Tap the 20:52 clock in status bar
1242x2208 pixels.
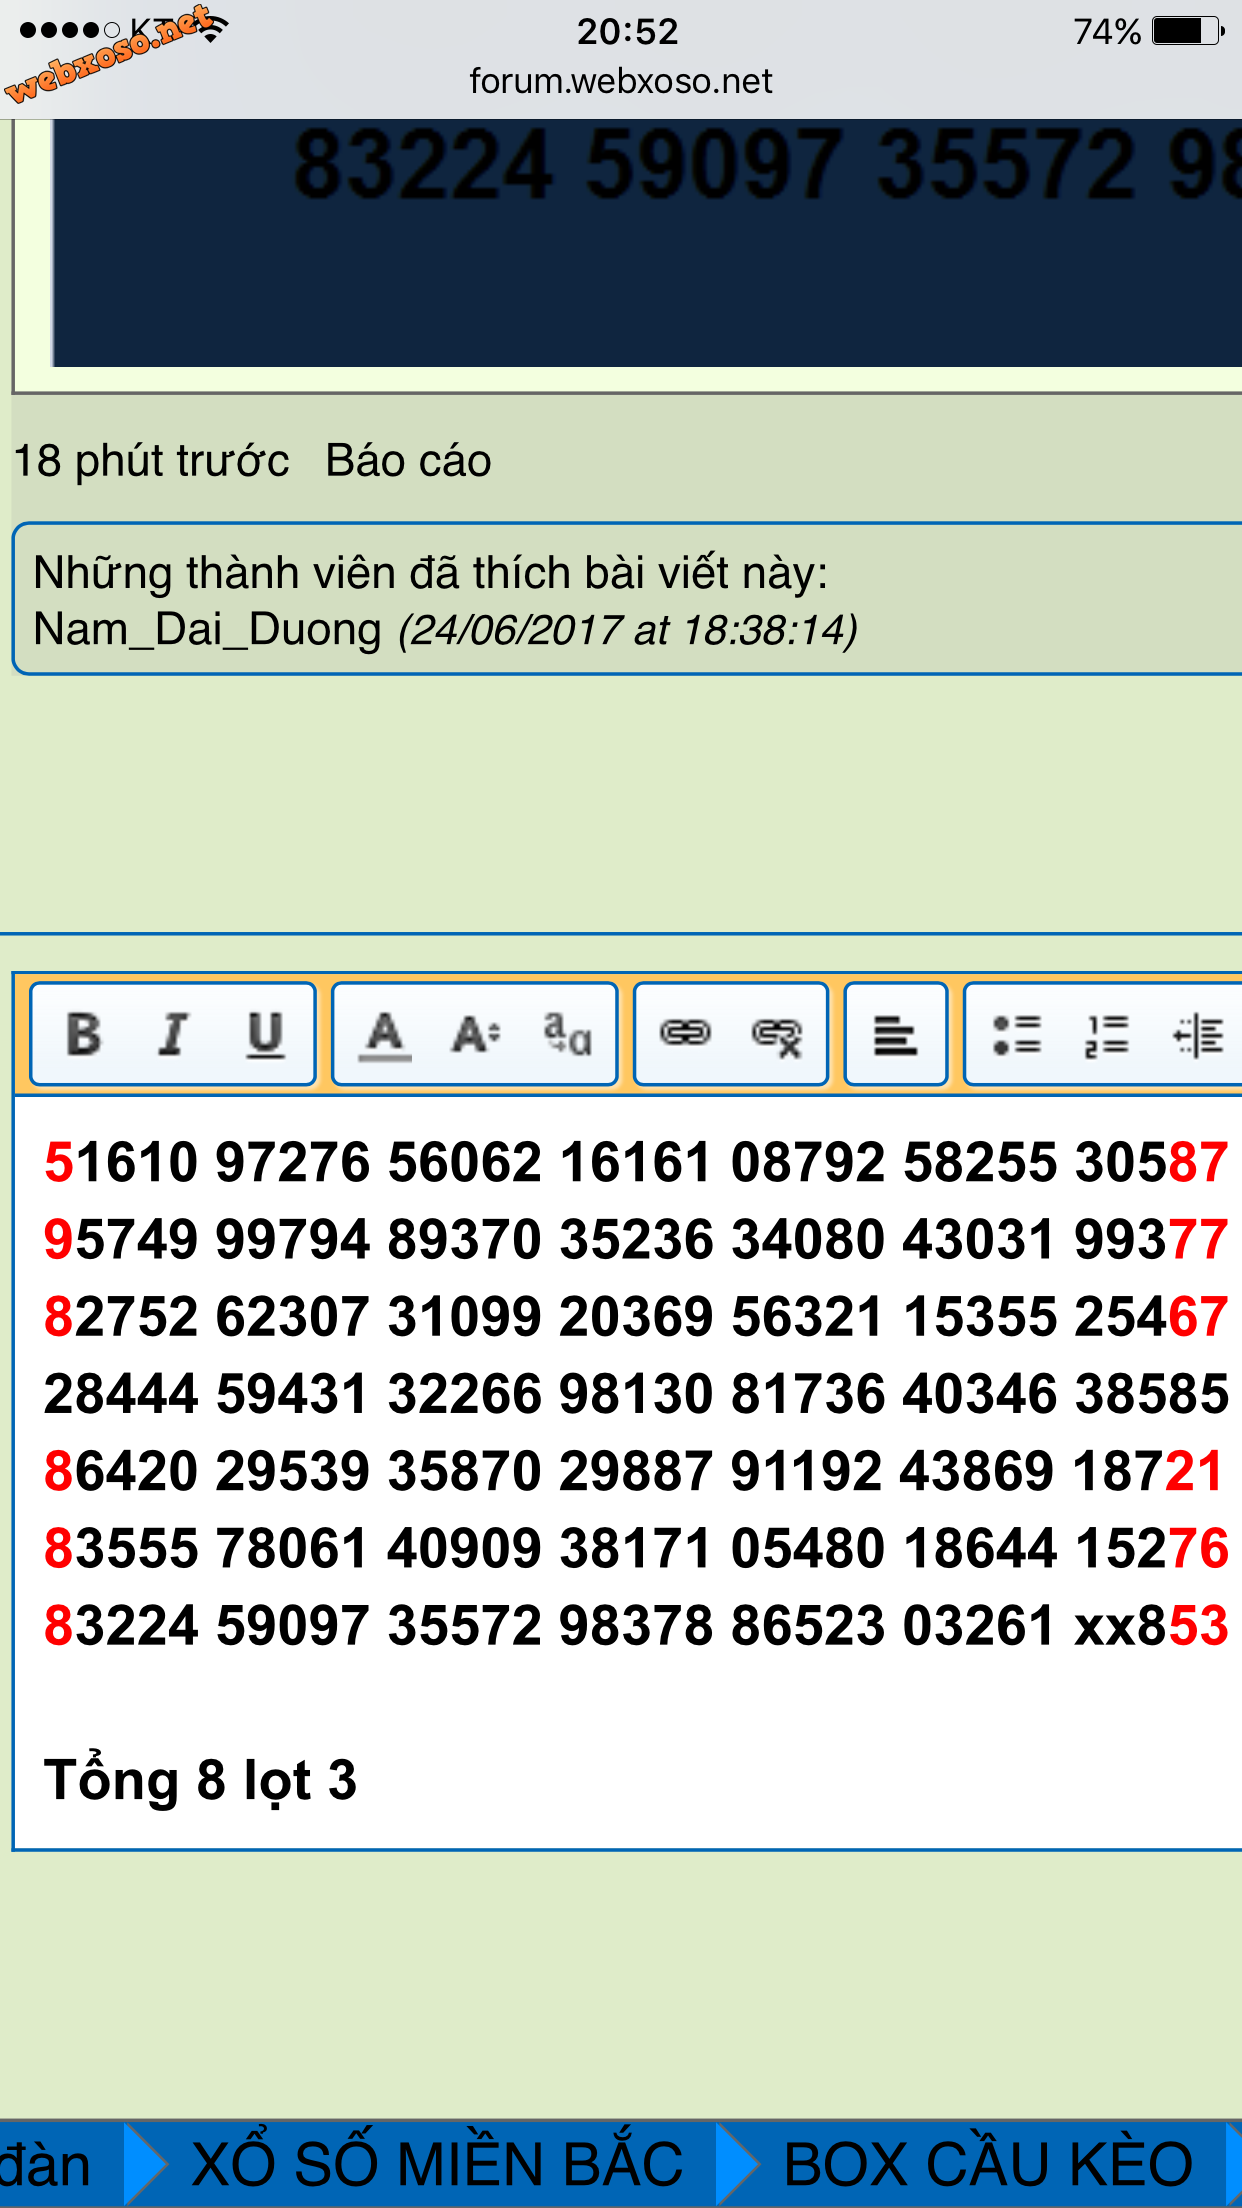click(627, 31)
